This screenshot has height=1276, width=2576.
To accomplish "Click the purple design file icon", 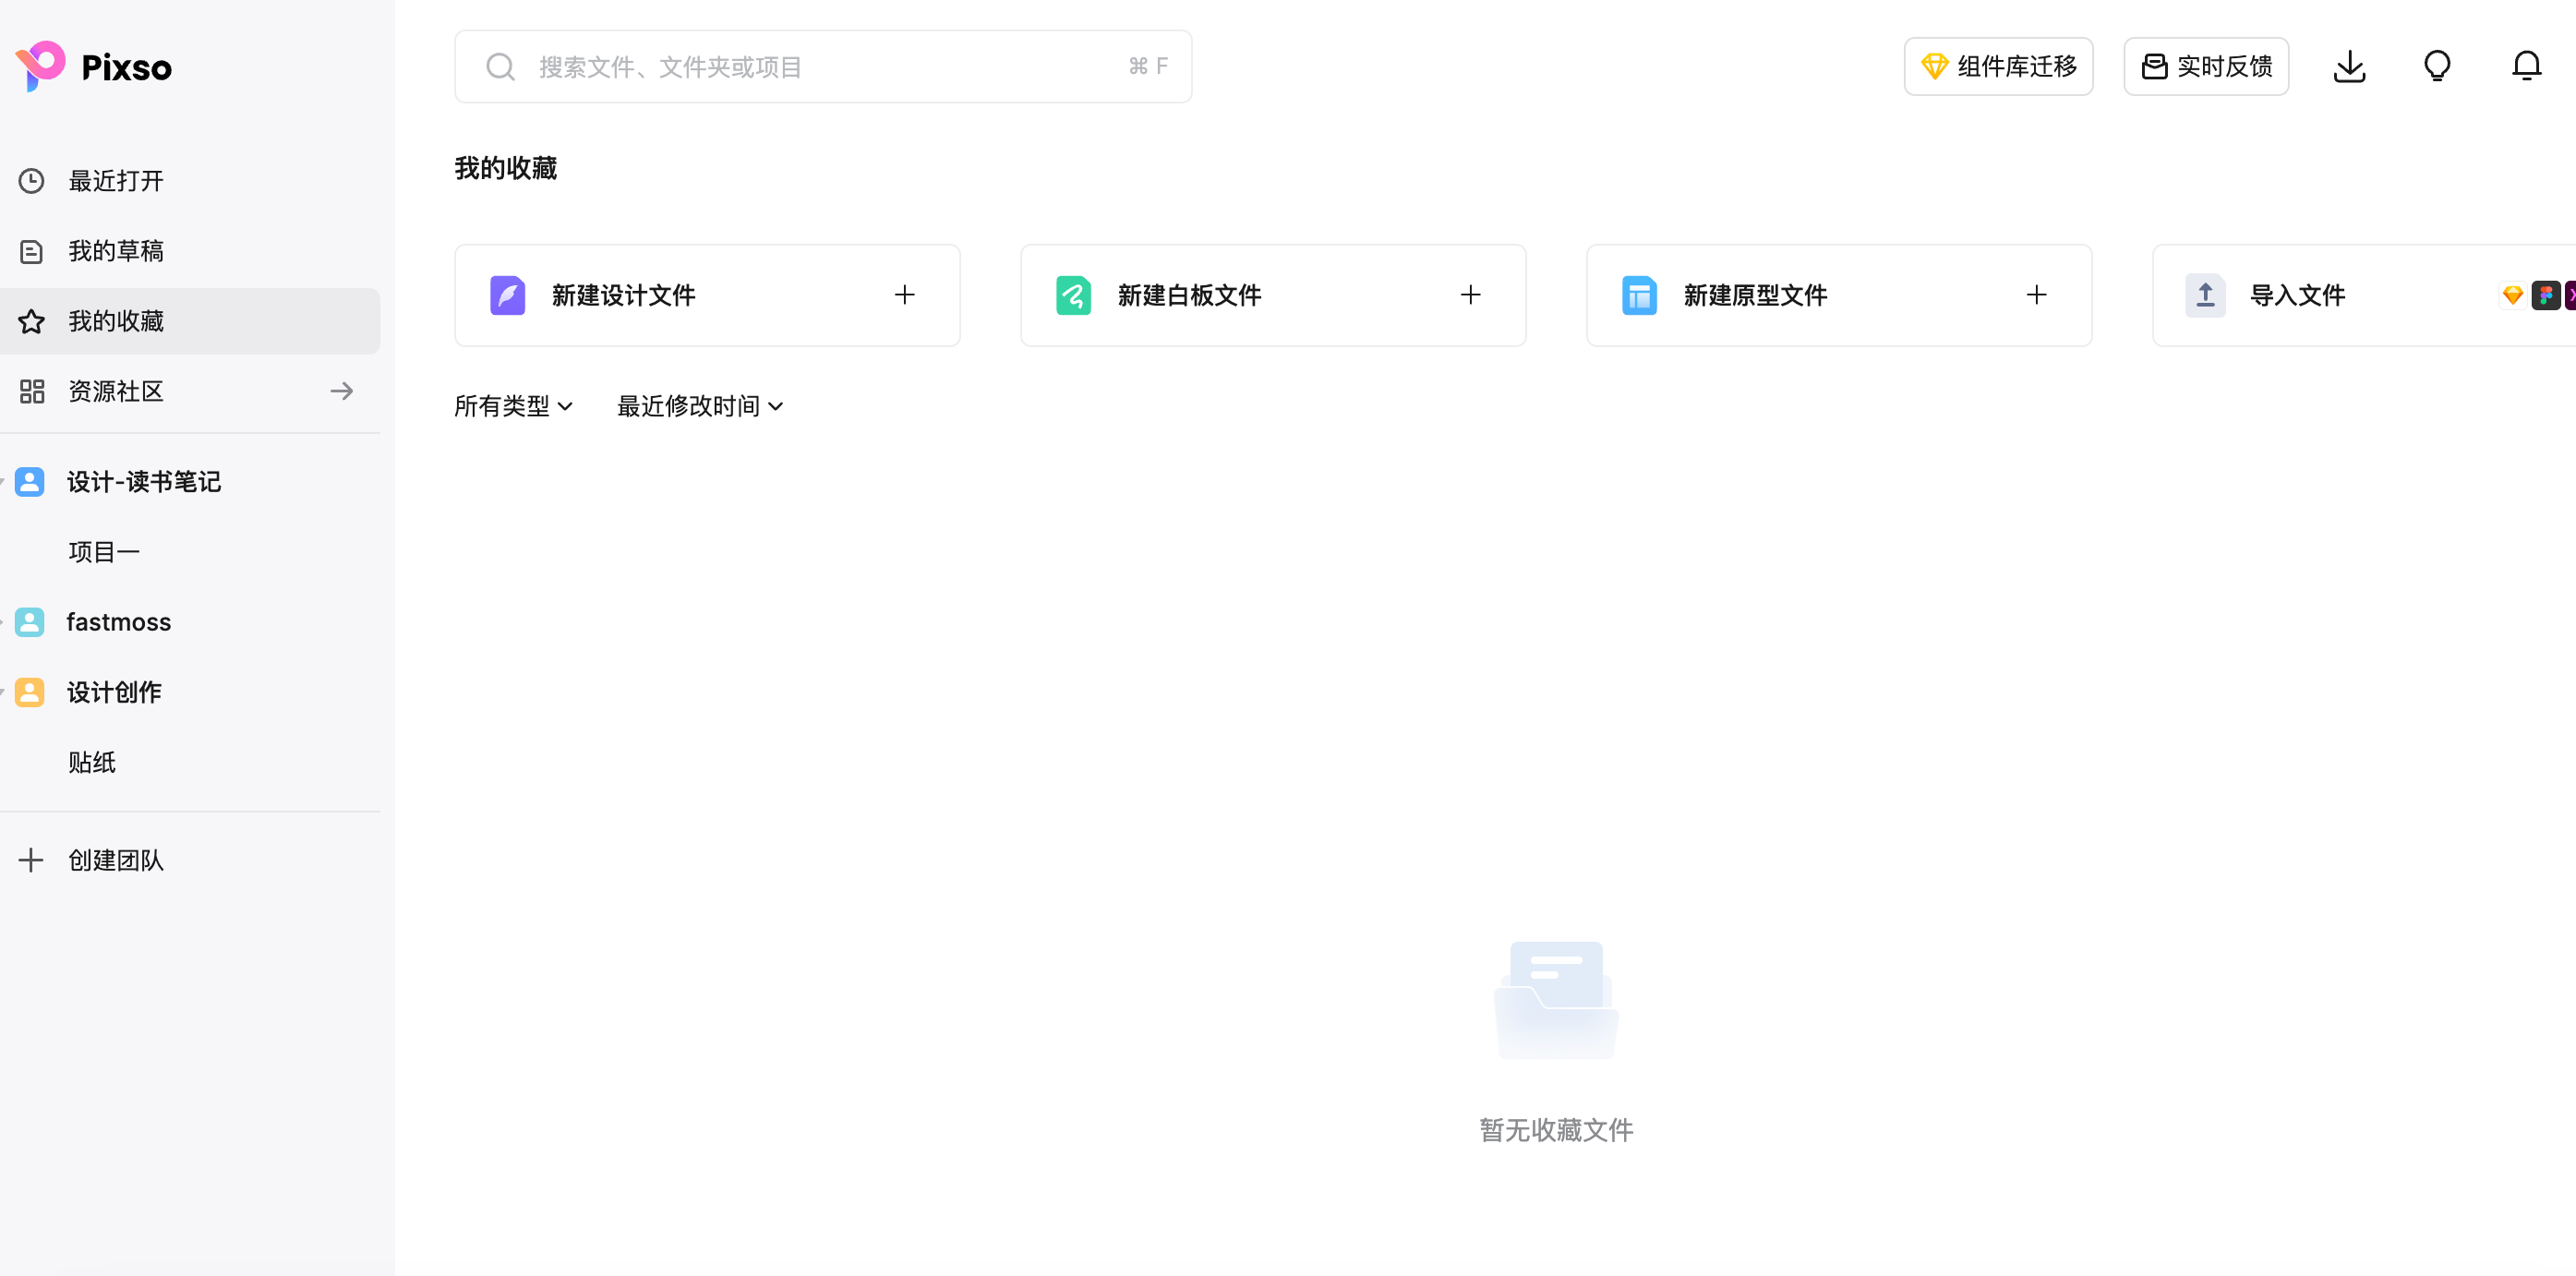I will (x=508, y=295).
